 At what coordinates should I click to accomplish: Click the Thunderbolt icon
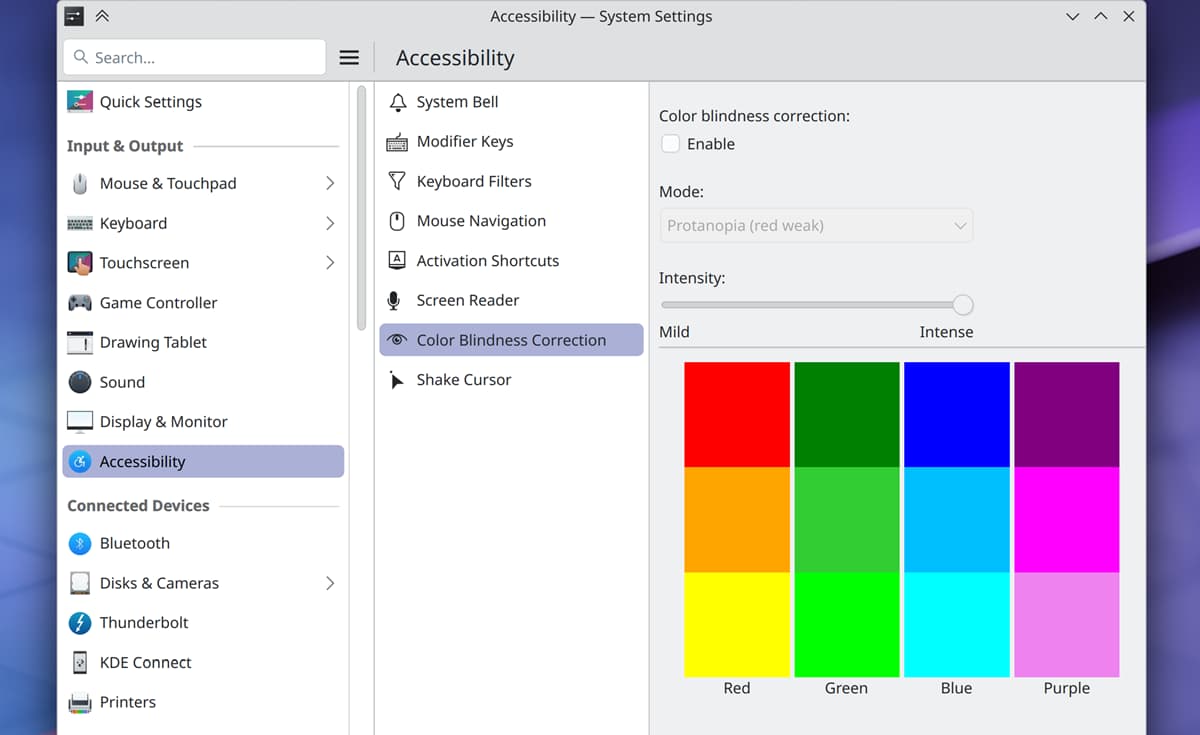coord(80,623)
